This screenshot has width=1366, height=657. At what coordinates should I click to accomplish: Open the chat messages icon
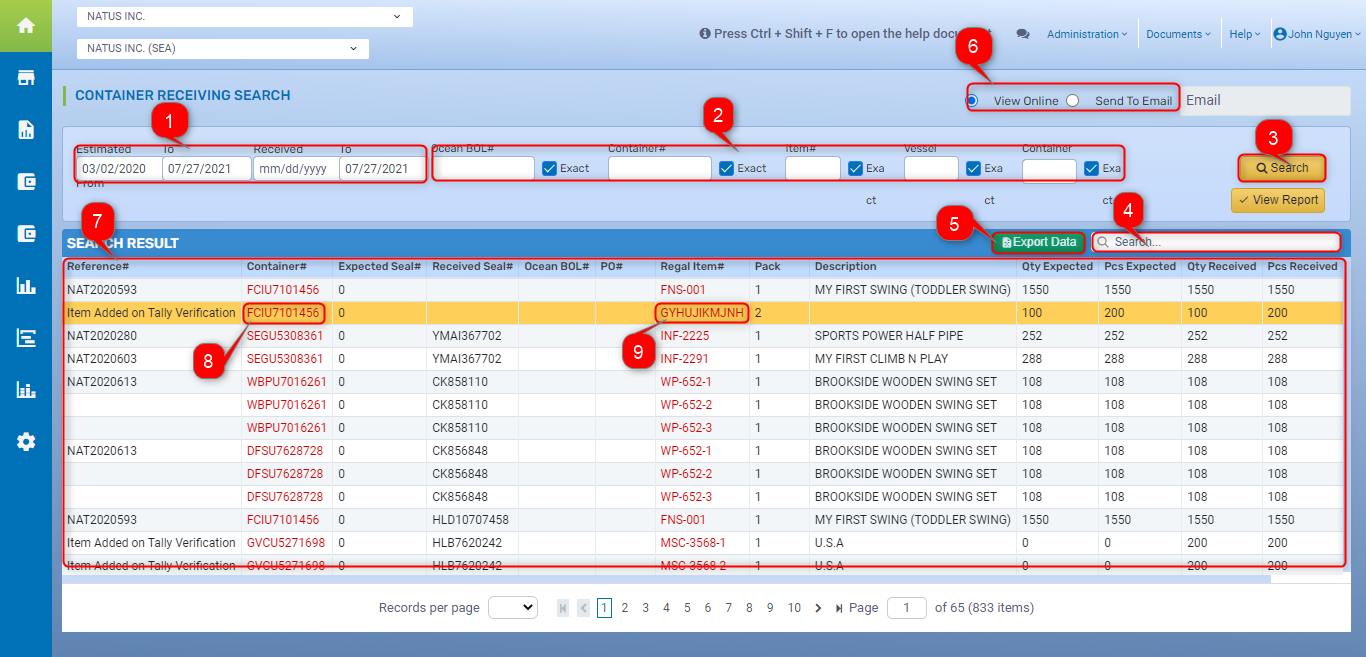(1023, 34)
